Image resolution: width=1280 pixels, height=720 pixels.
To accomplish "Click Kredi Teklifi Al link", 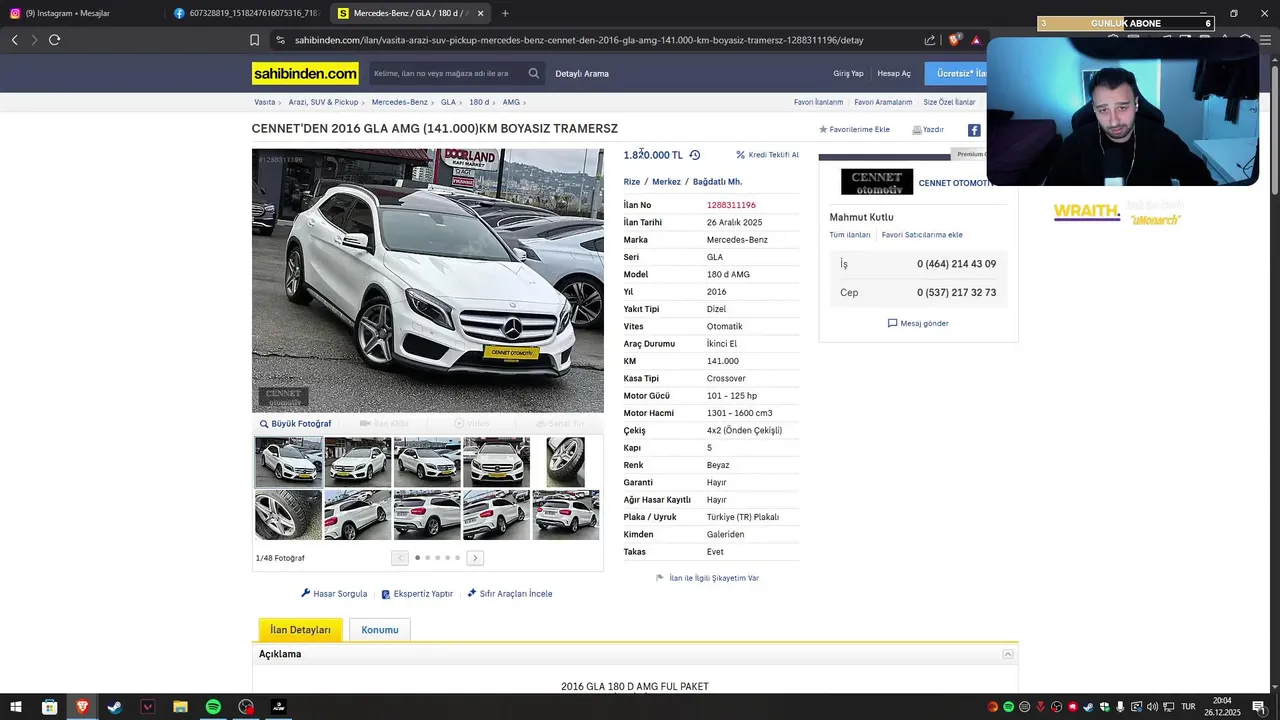I will pyautogui.click(x=767, y=155).
